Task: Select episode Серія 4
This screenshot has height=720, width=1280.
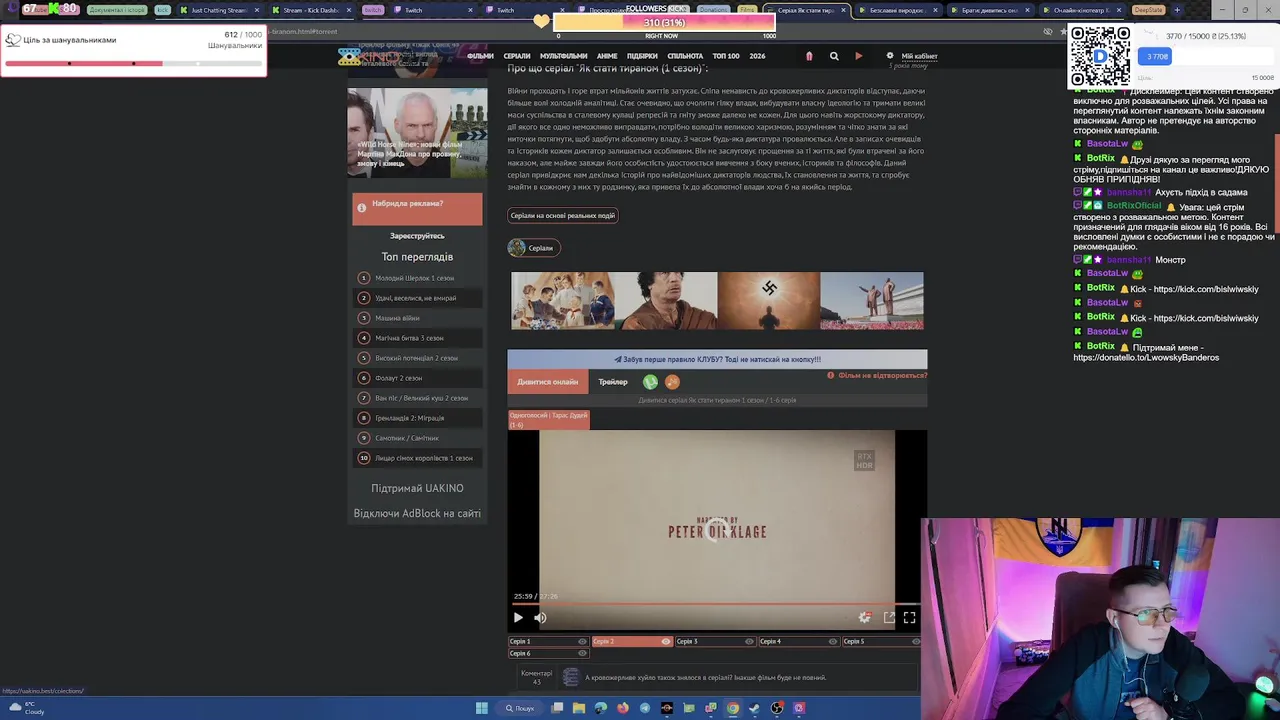Action: click(x=798, y=641)
